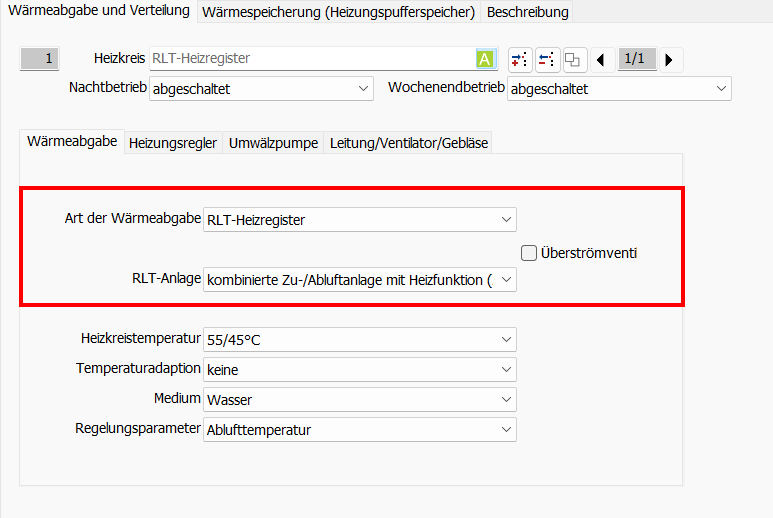
Task: Click the Heizkreis name input field
Action: 310,59
